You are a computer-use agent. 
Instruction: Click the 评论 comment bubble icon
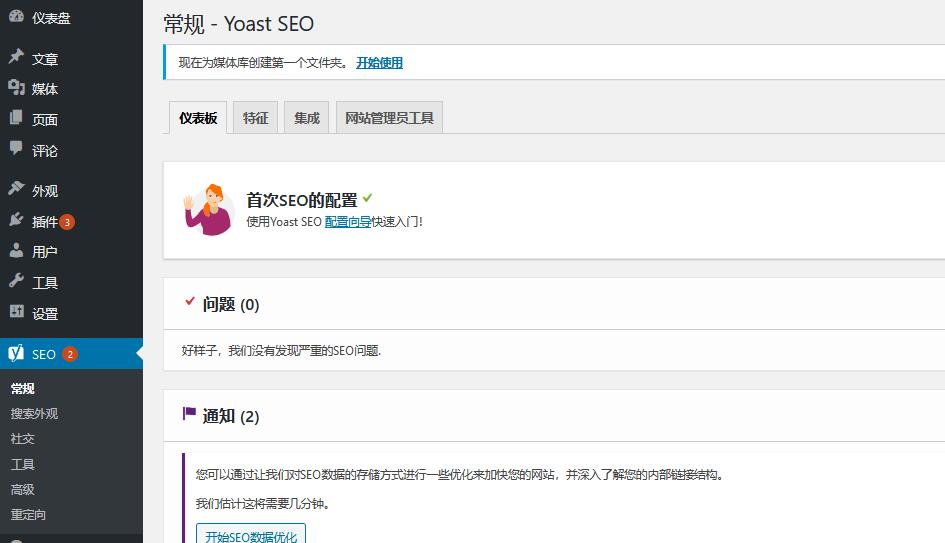click(x=16, y=150)
